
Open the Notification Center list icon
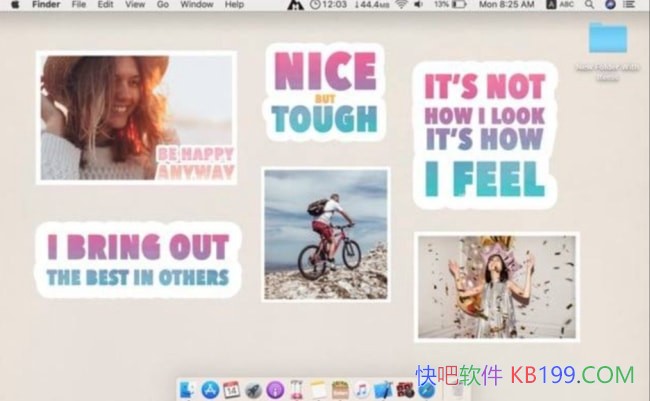[633, 5]
